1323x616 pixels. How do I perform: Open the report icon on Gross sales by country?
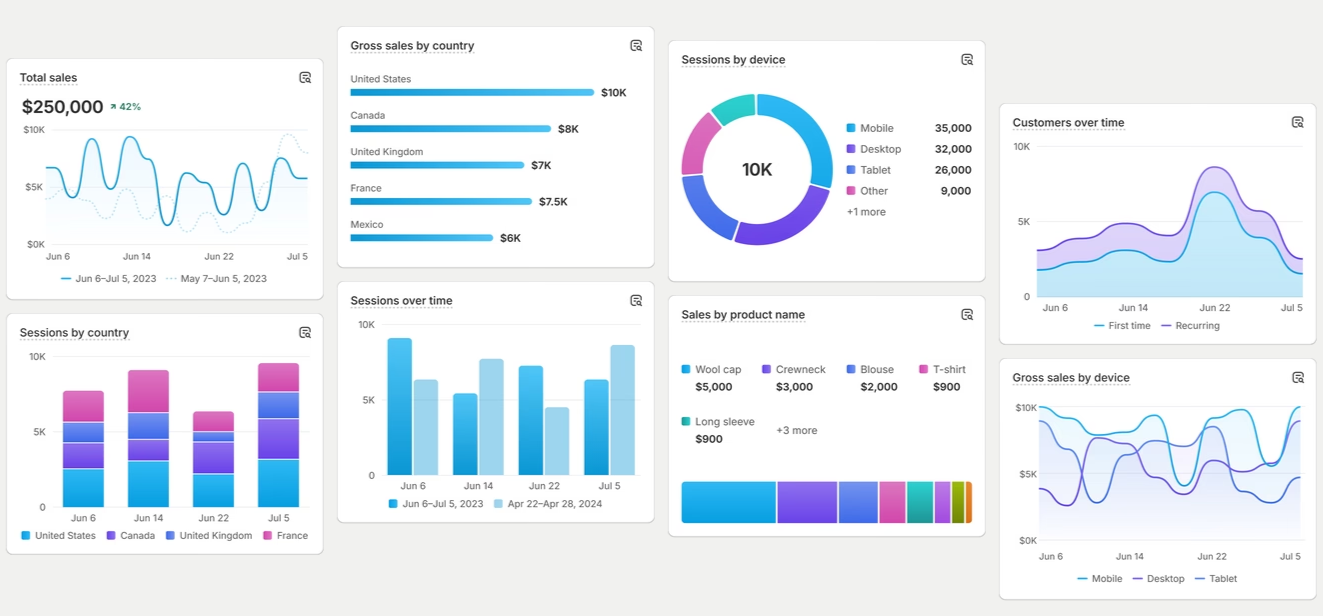coord(636,46)
